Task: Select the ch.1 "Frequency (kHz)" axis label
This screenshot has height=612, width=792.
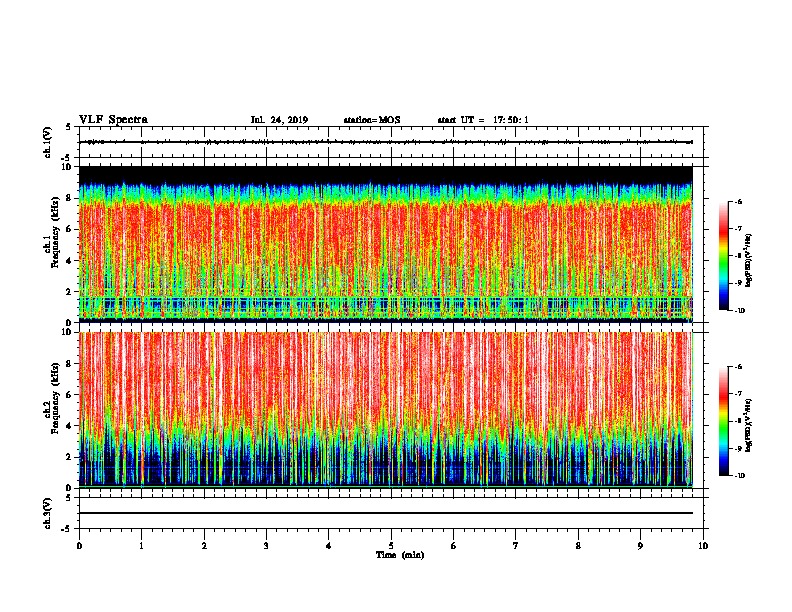Action: click(55, 232)
